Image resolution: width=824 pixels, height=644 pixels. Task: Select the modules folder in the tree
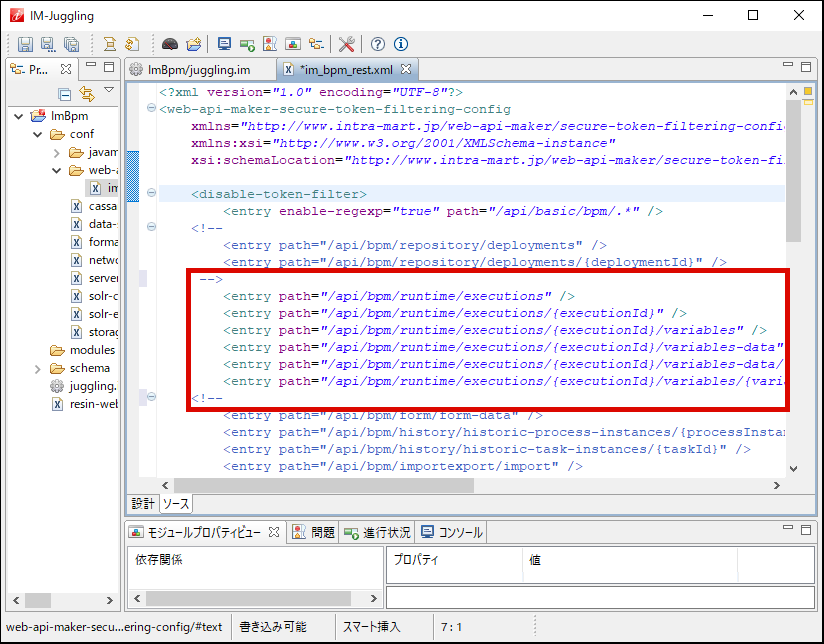point(92,350)
